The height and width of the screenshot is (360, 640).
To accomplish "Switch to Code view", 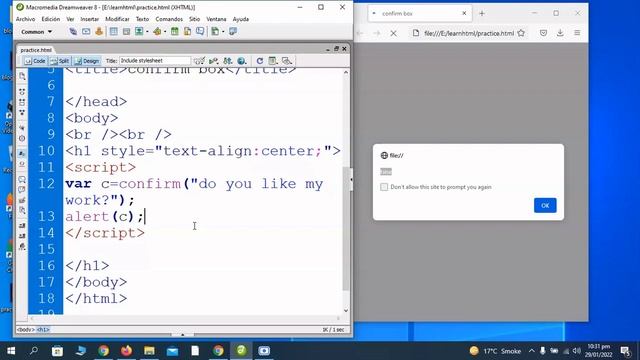I will point(35,61).
